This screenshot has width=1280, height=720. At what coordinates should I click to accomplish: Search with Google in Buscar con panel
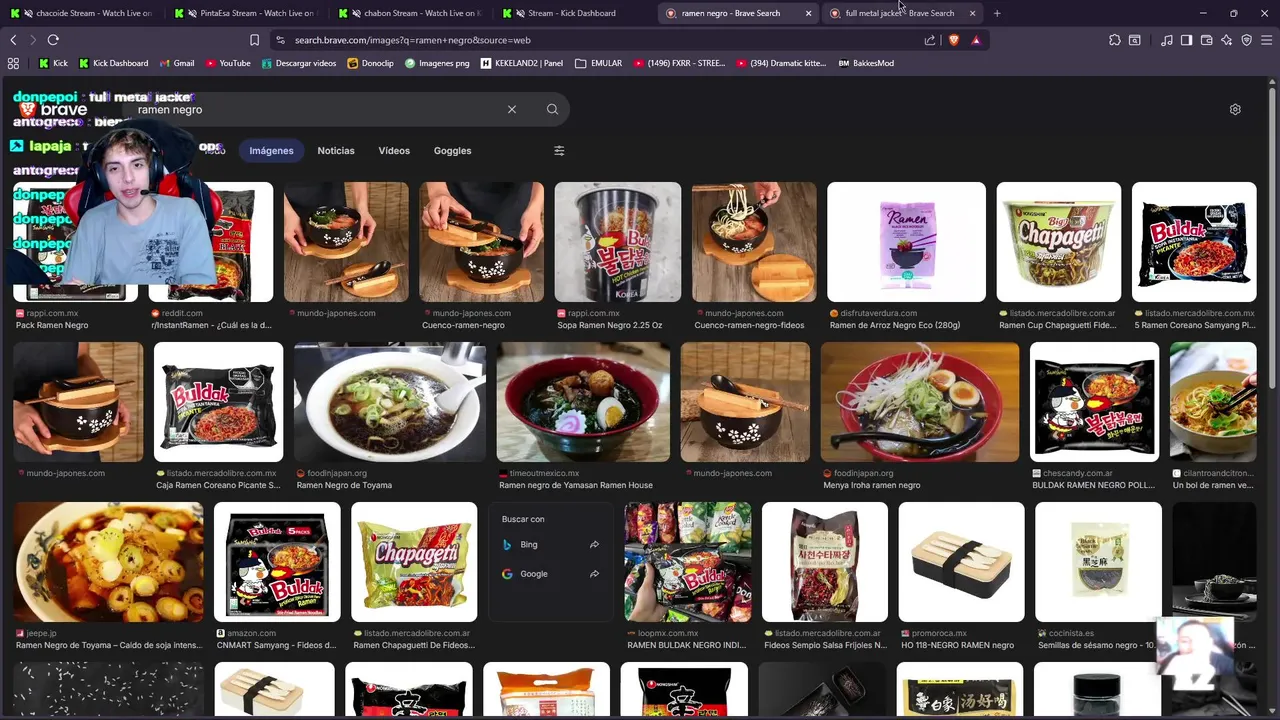tap(550, 574)
